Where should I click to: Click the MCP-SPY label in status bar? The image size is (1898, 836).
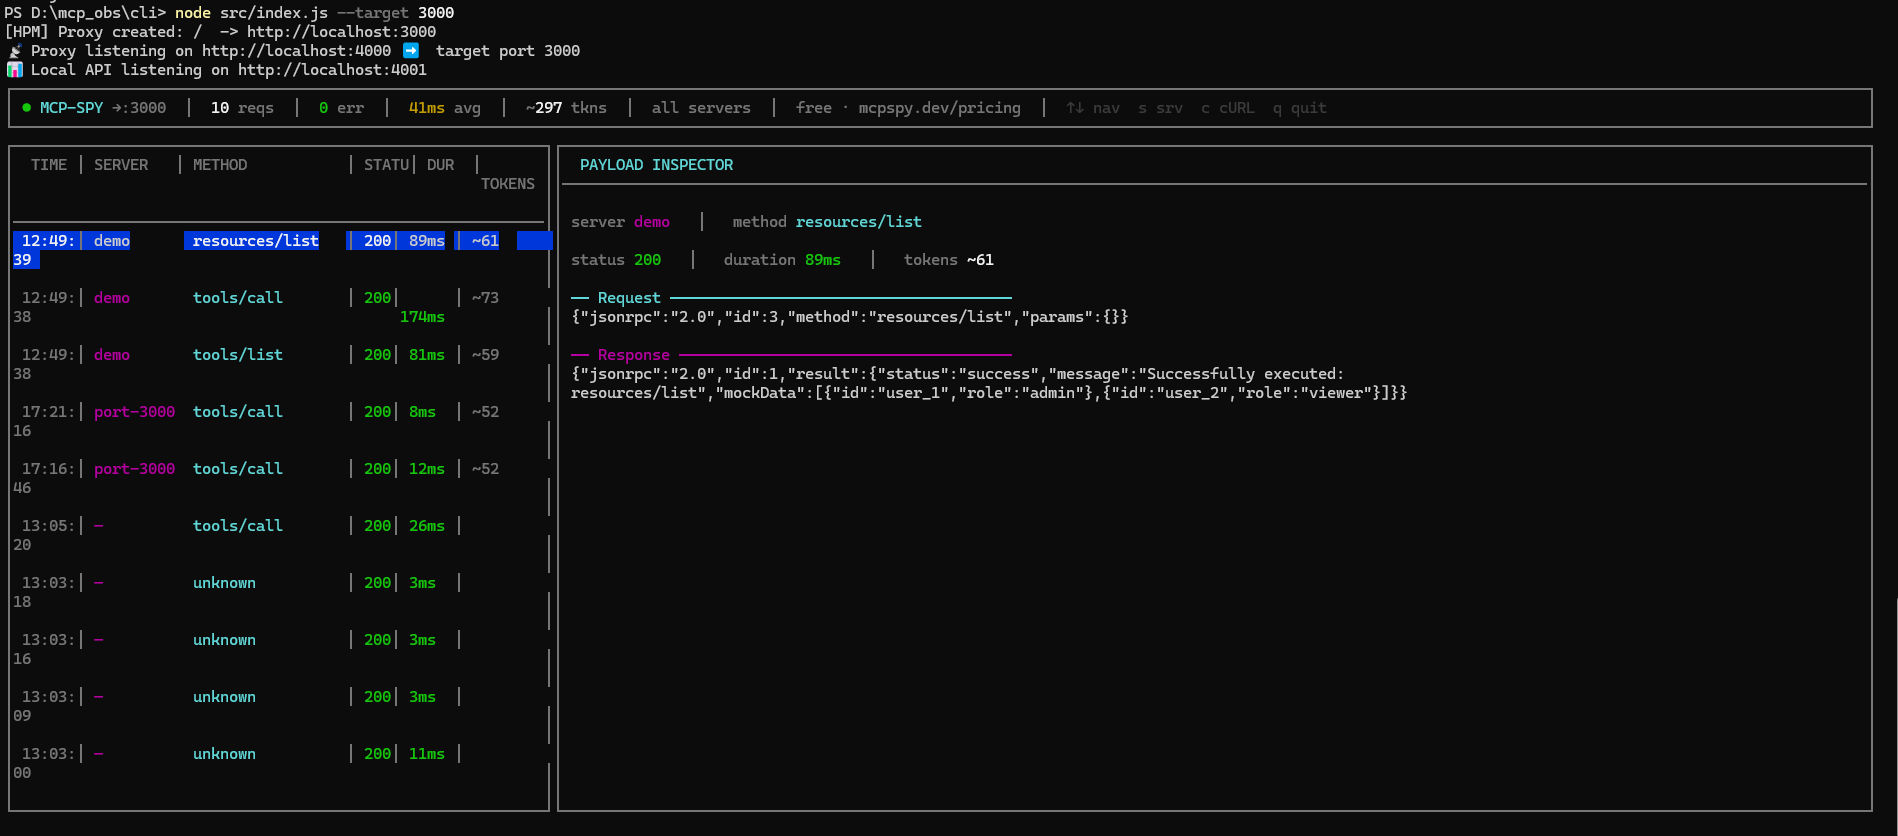71,108
